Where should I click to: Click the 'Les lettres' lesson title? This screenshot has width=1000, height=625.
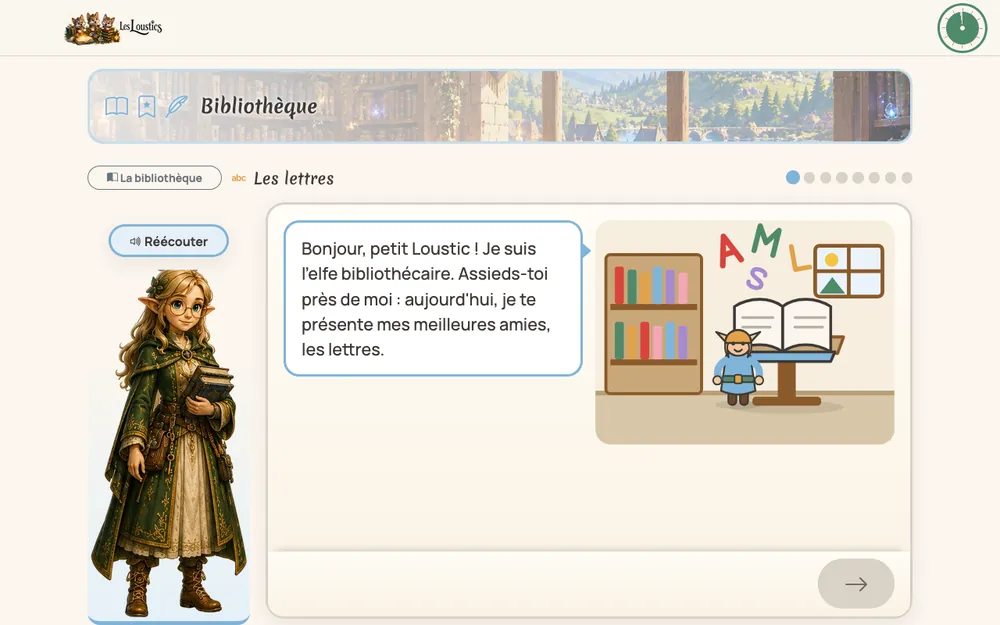point(293,179)
